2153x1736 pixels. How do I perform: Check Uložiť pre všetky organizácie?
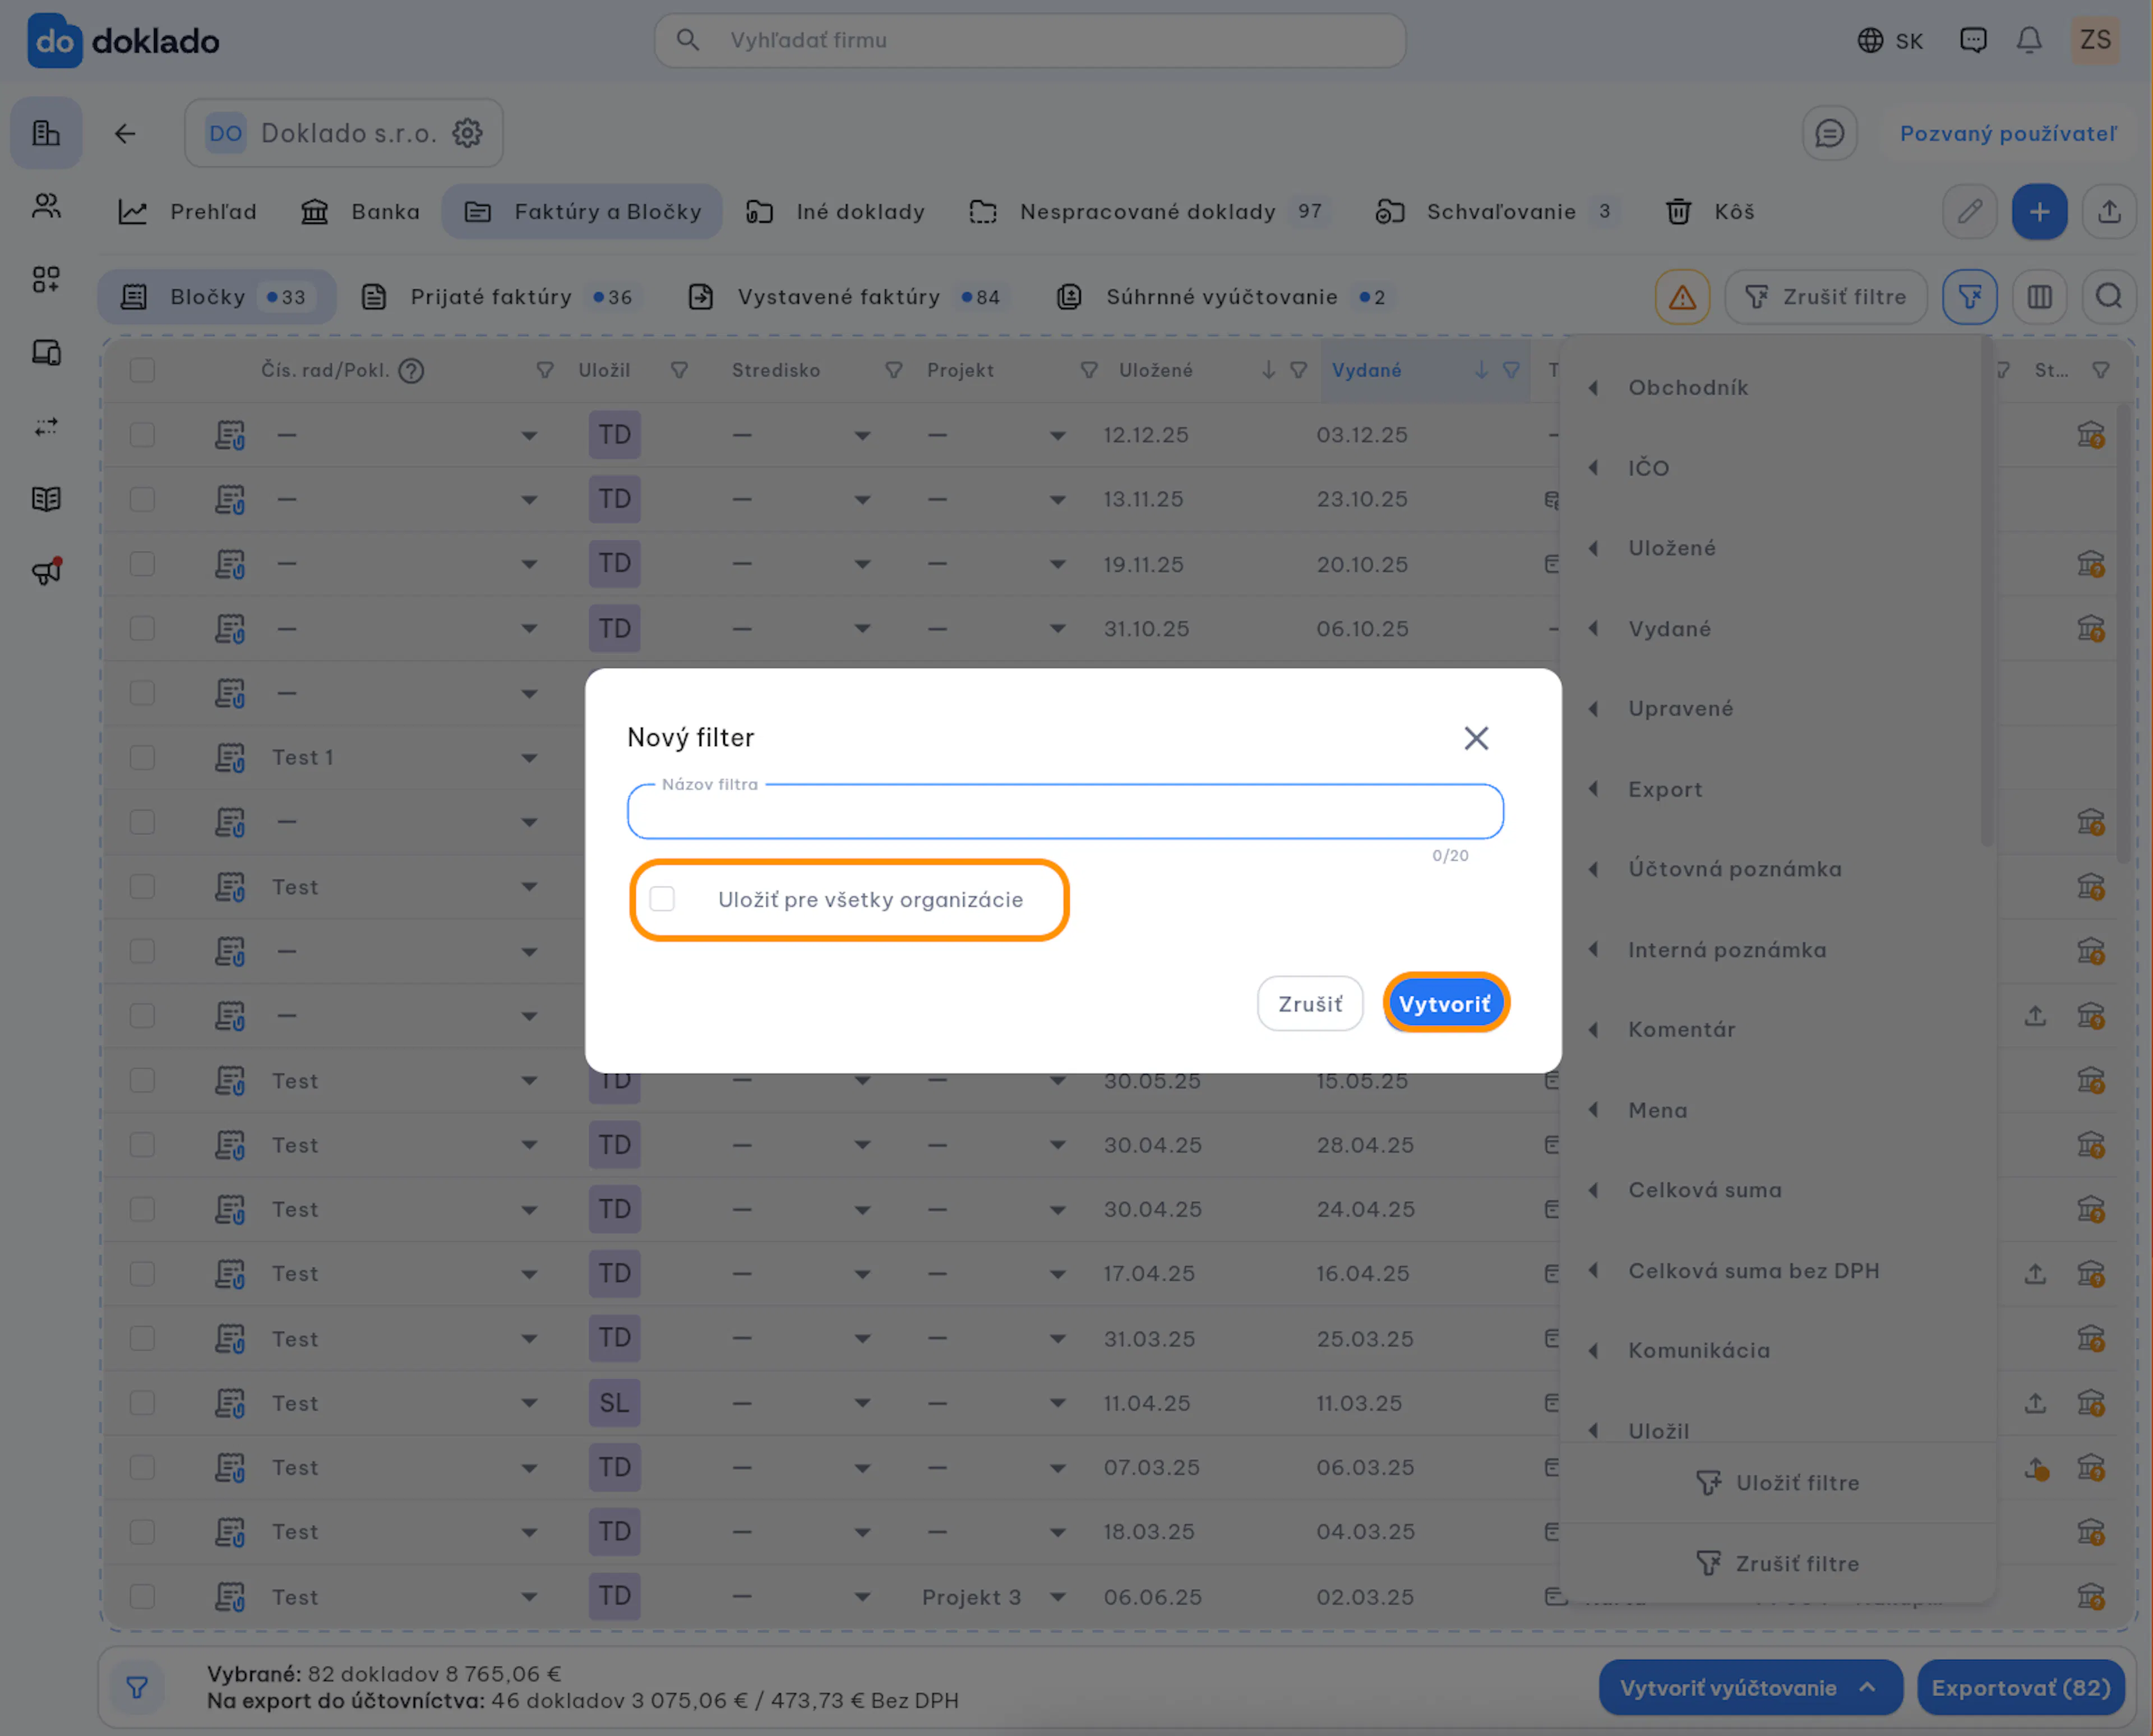pyautogui.click(x=662, y=899)
